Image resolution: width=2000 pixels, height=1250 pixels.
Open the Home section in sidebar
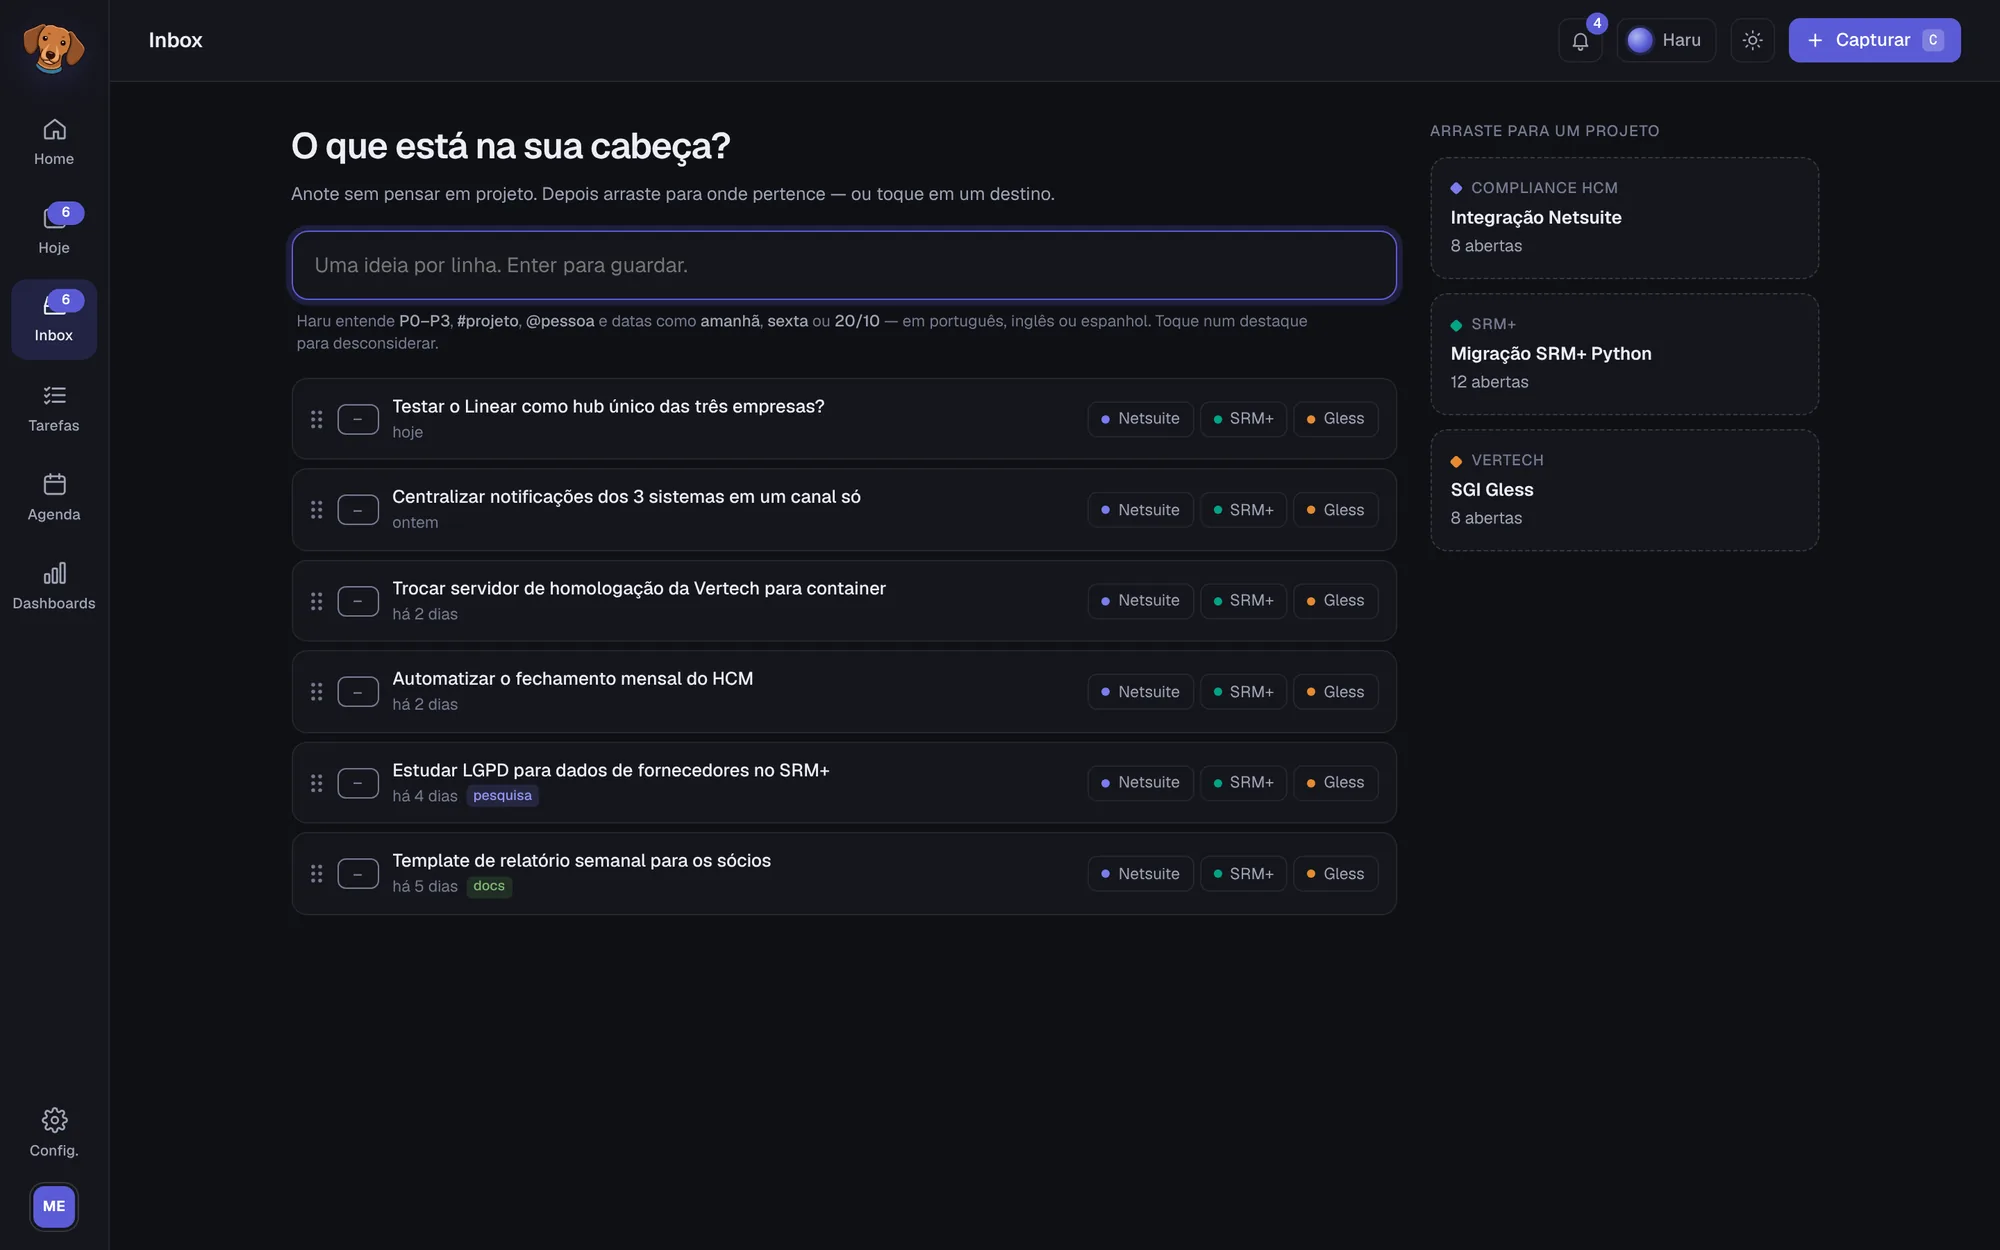54,142
